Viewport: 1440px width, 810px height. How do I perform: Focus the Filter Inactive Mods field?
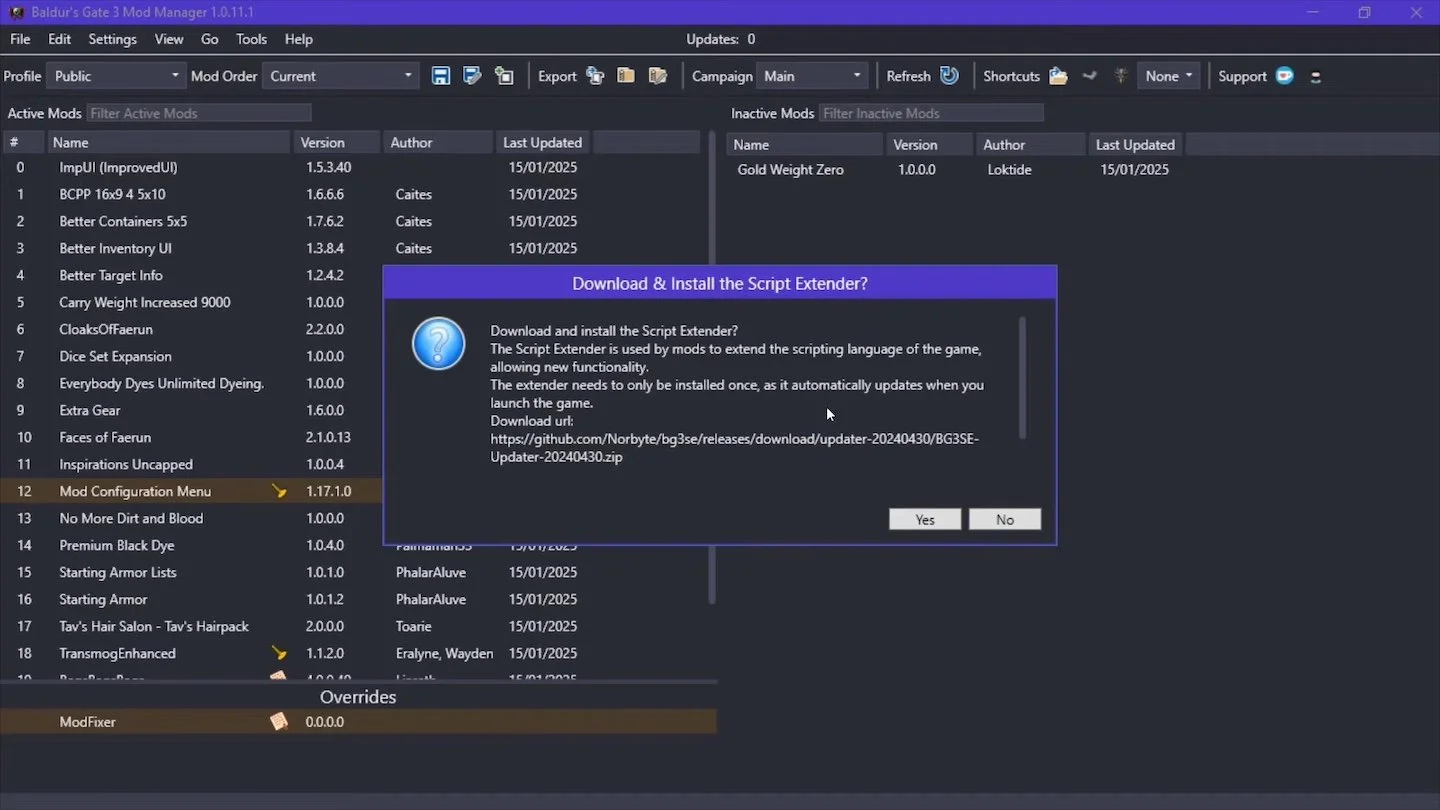pos(931,113)
